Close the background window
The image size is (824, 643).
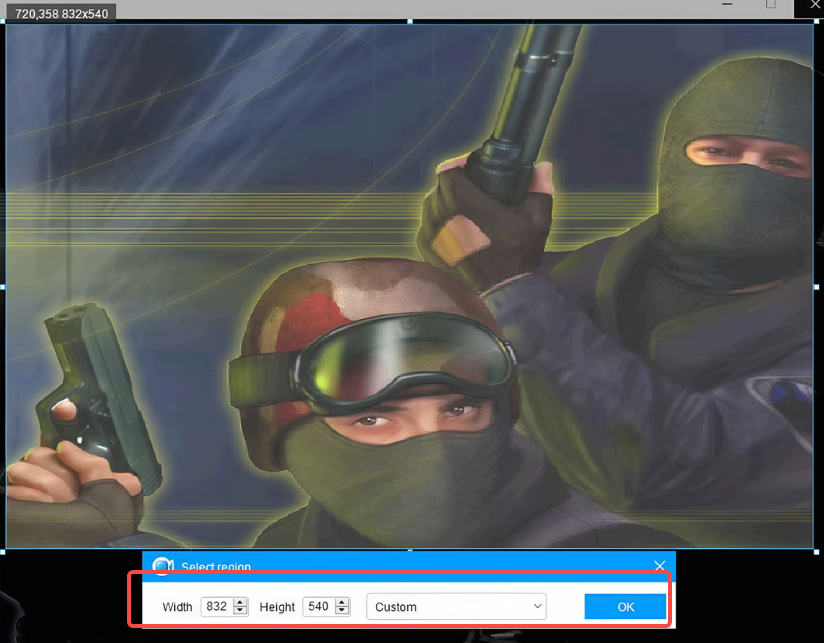(x=815, y=5)
